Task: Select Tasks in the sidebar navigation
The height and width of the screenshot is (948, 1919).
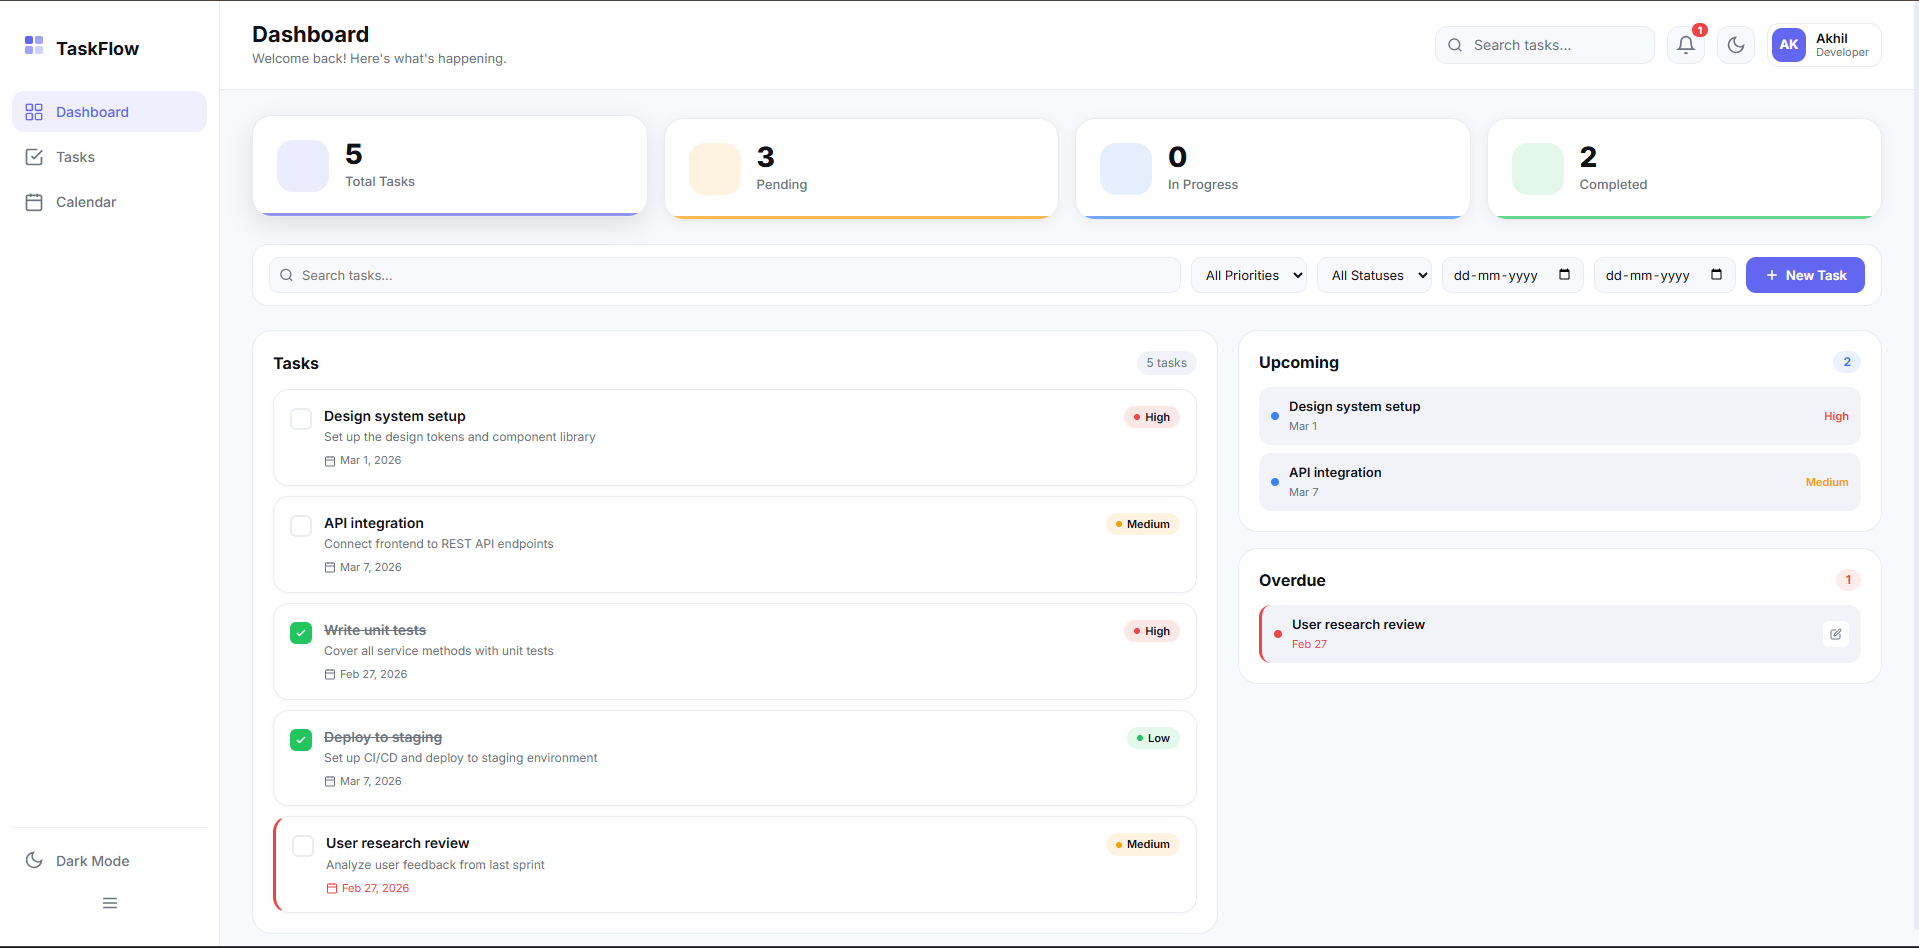Action: pos(76,157)
